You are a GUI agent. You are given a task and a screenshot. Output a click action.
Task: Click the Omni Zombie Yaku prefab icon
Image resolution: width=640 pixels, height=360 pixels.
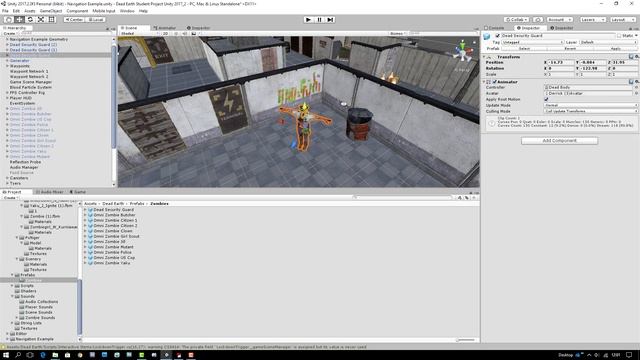[91, 263]
